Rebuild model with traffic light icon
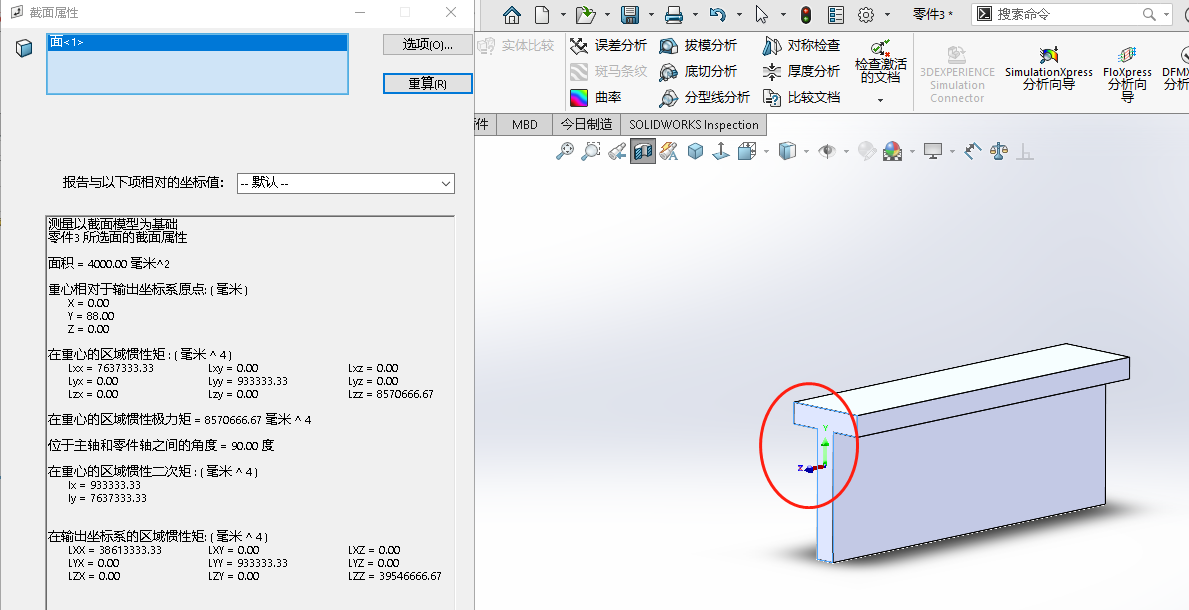Viewport: 1189px width, 610px height. coord(805,14)
